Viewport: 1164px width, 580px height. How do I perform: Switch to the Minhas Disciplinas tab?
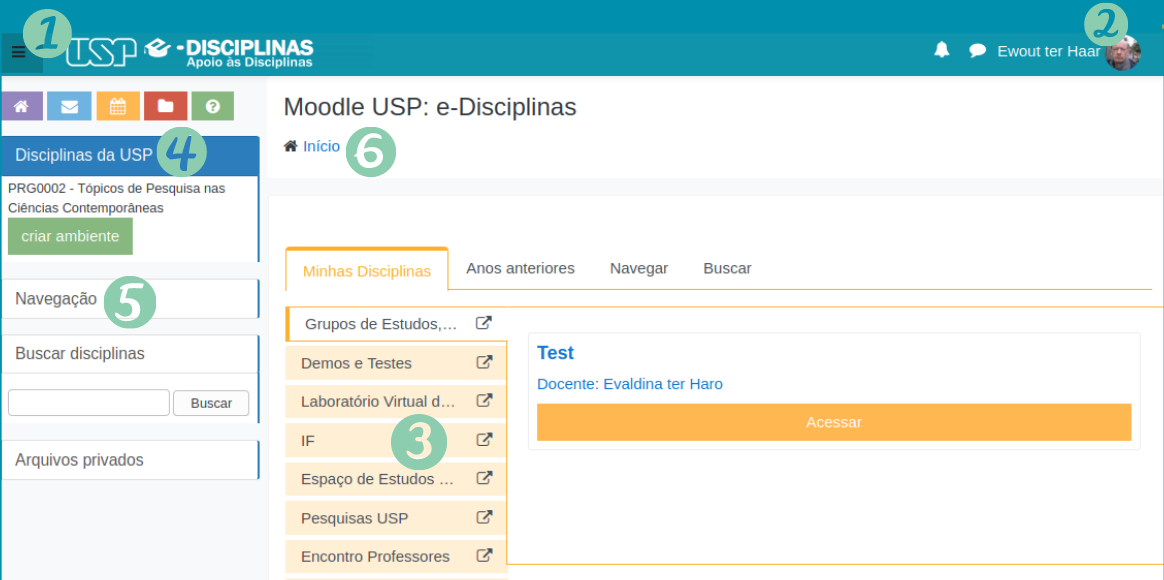(367, 270)
